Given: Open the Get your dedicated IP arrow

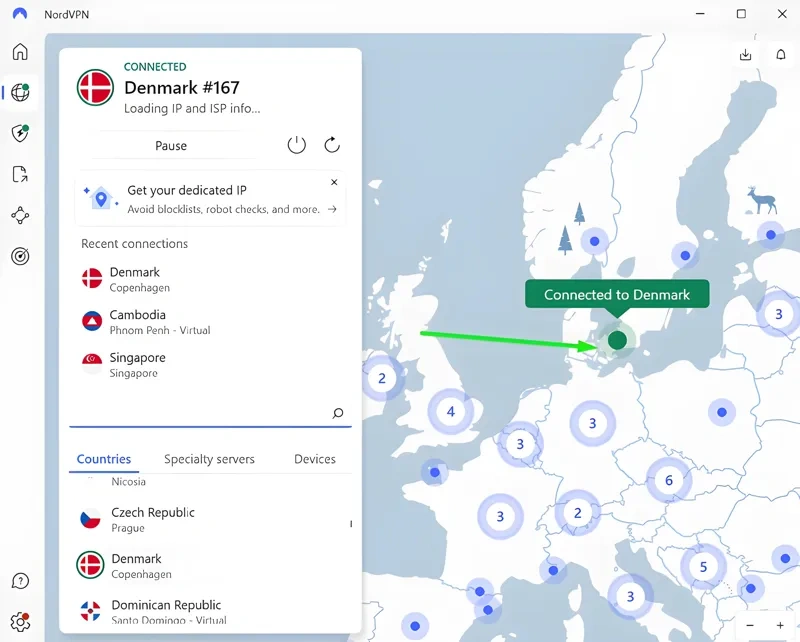Looking at the screenshot, I should tap(332, 210).
